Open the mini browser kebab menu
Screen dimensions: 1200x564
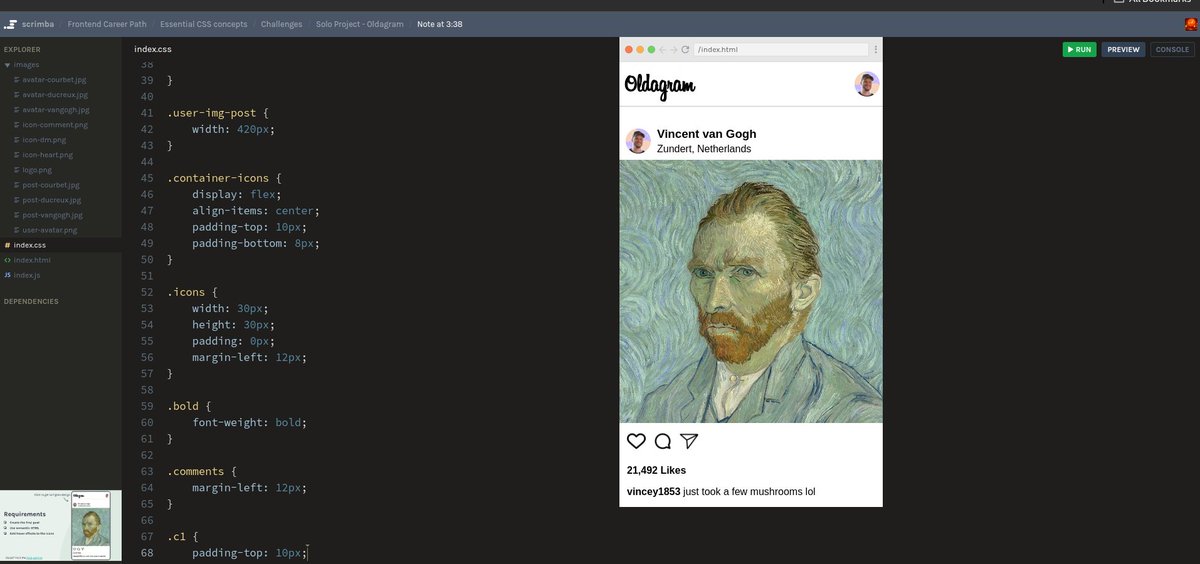[x=876, y=49]
